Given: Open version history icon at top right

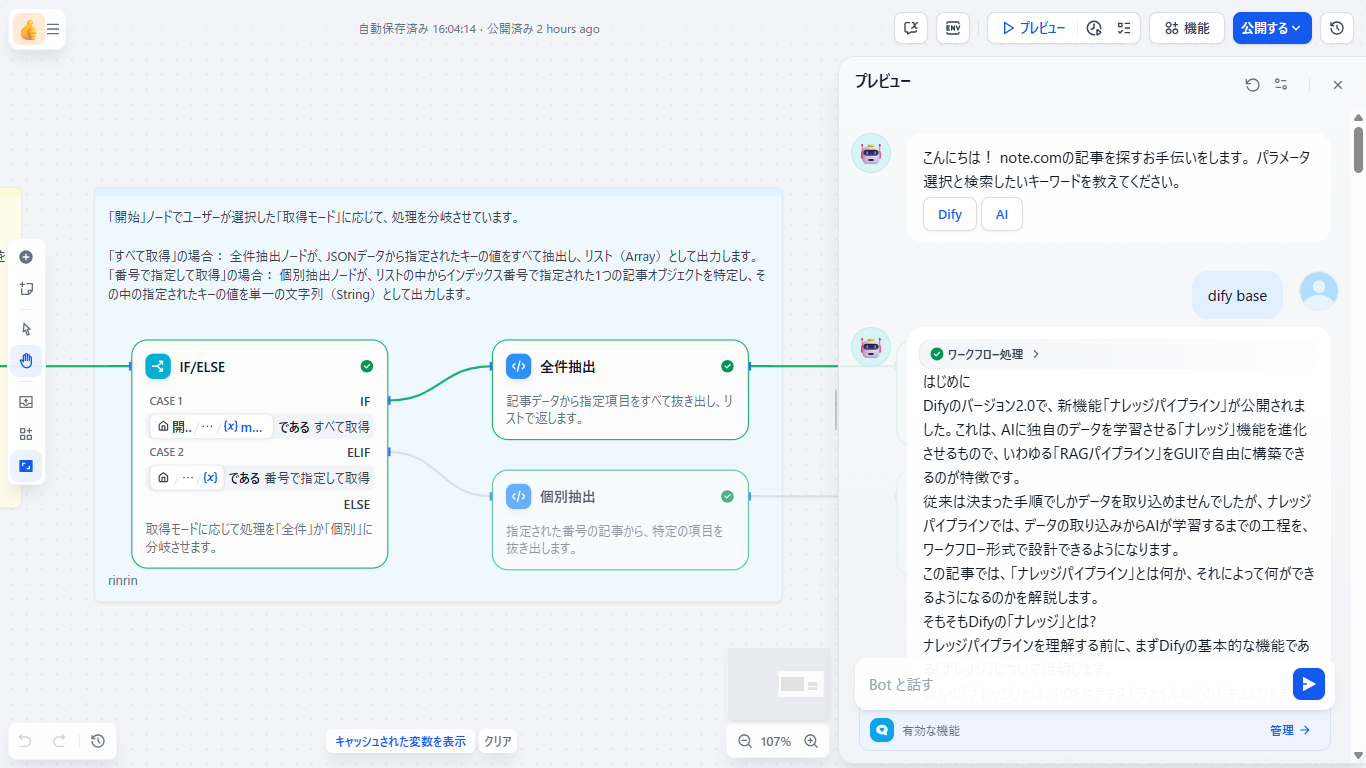Looking at the screenshot, I should point(1337,28).
